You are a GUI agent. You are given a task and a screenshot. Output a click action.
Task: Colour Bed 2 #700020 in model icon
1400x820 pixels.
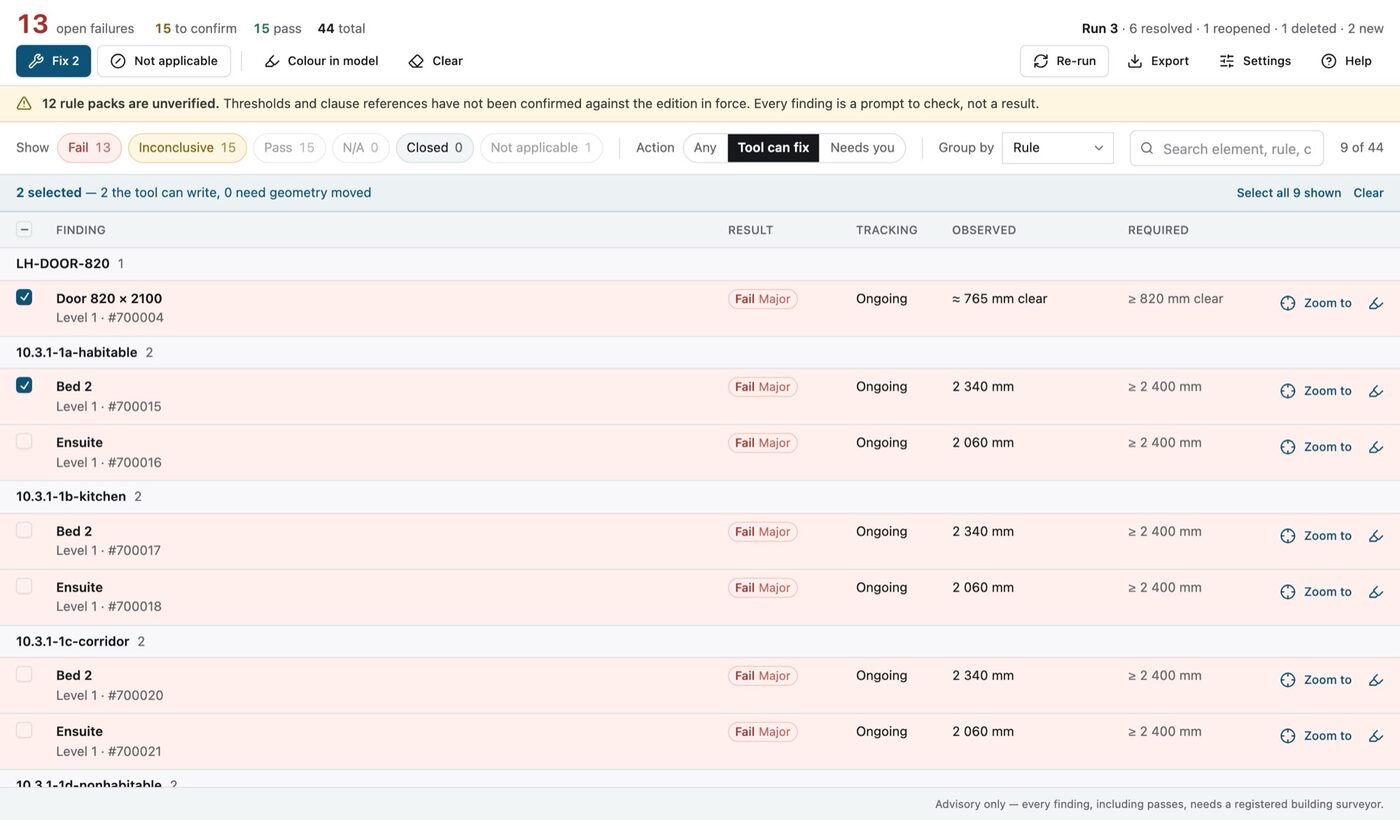tap(1376, 680)
